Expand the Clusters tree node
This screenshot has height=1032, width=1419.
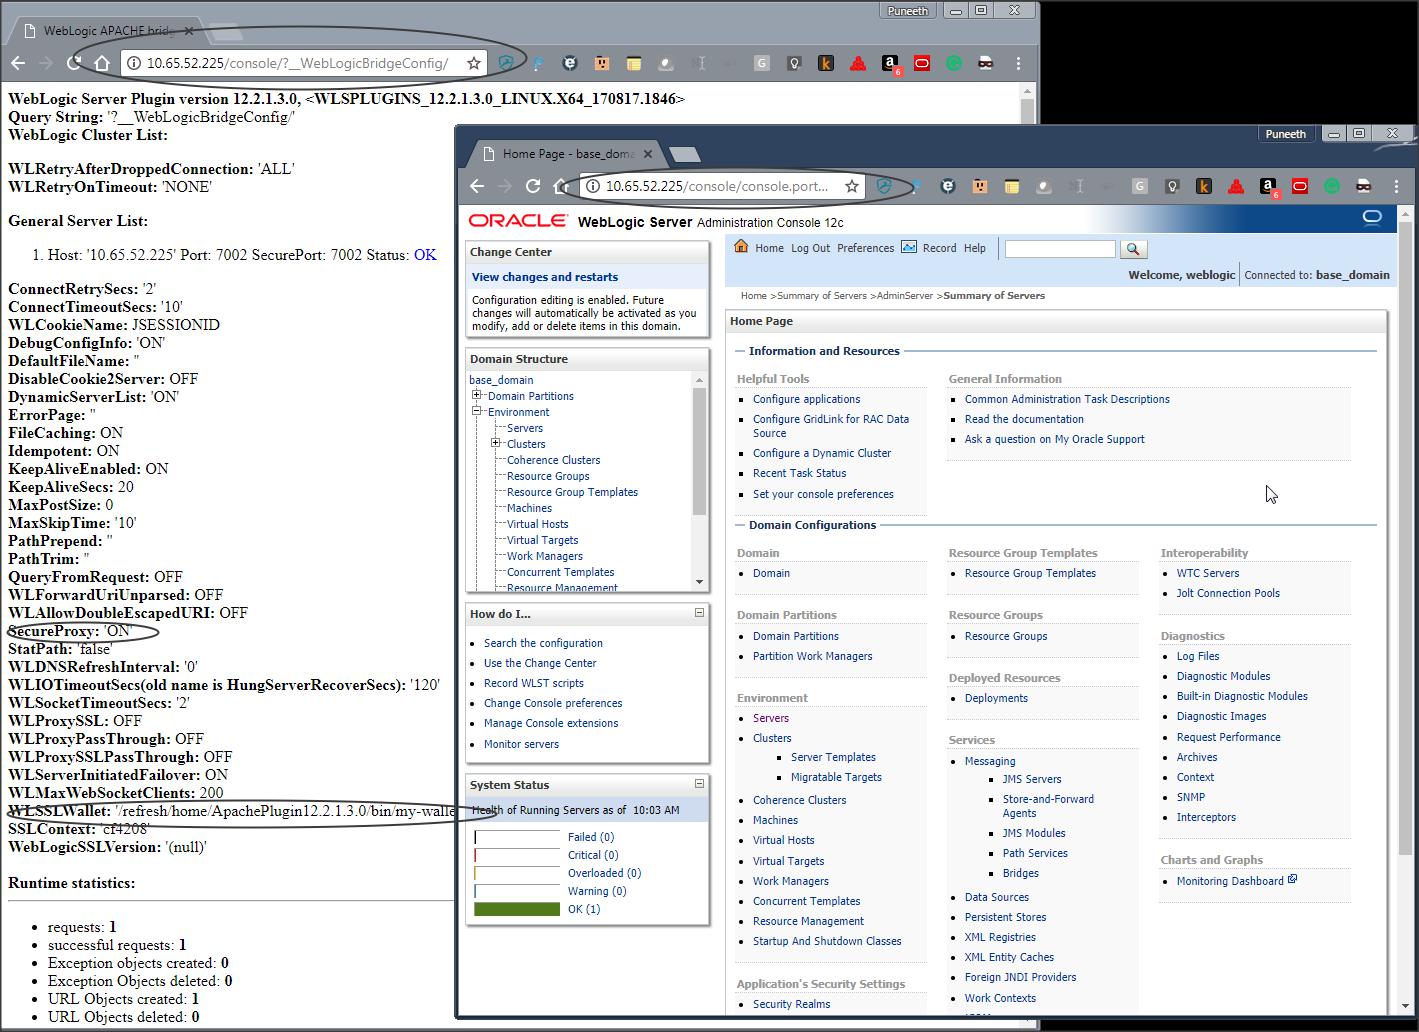point(495,444)
